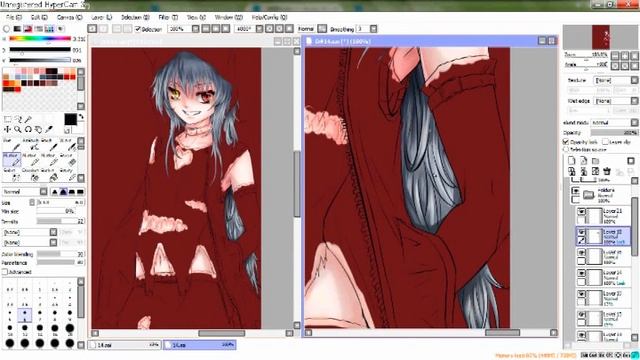Enable the Advanced brush settings checkbox
Image resolution: width=640 pixels, height=360 pixels.
click(5, 272)
